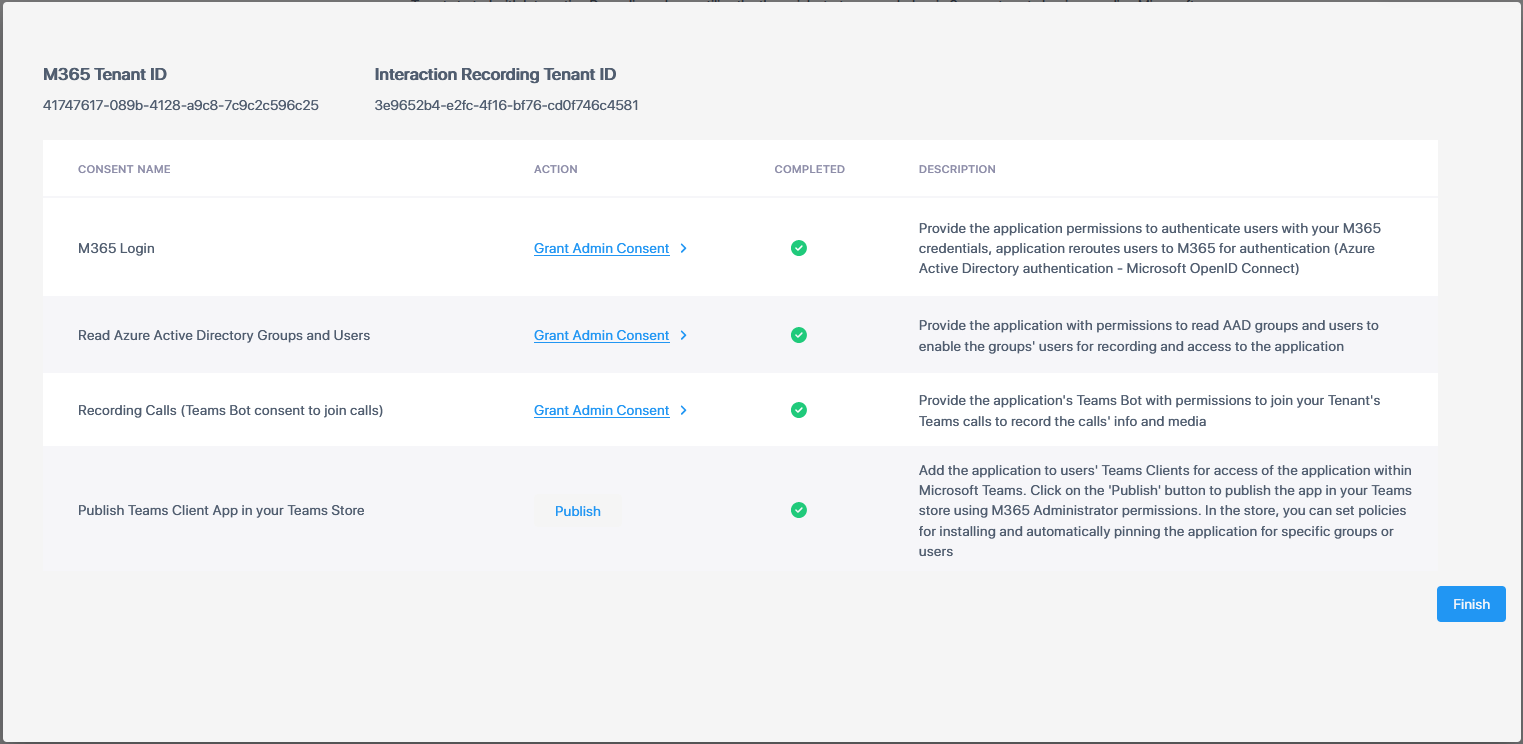Click description about Teams Bot joining Tenant's calls
Screen dimensions: 1523x744
[1150, 411]
